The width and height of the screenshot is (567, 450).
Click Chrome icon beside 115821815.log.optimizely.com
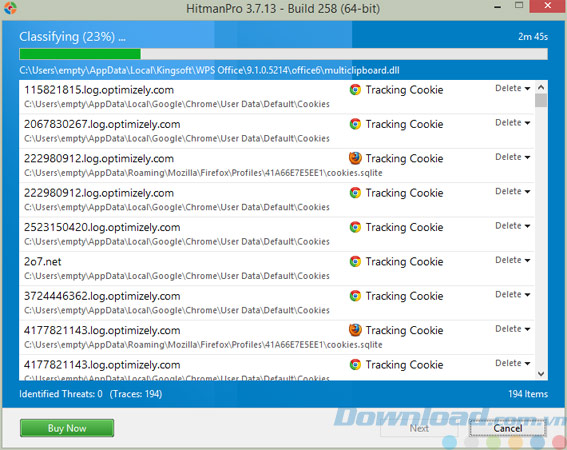355,90
